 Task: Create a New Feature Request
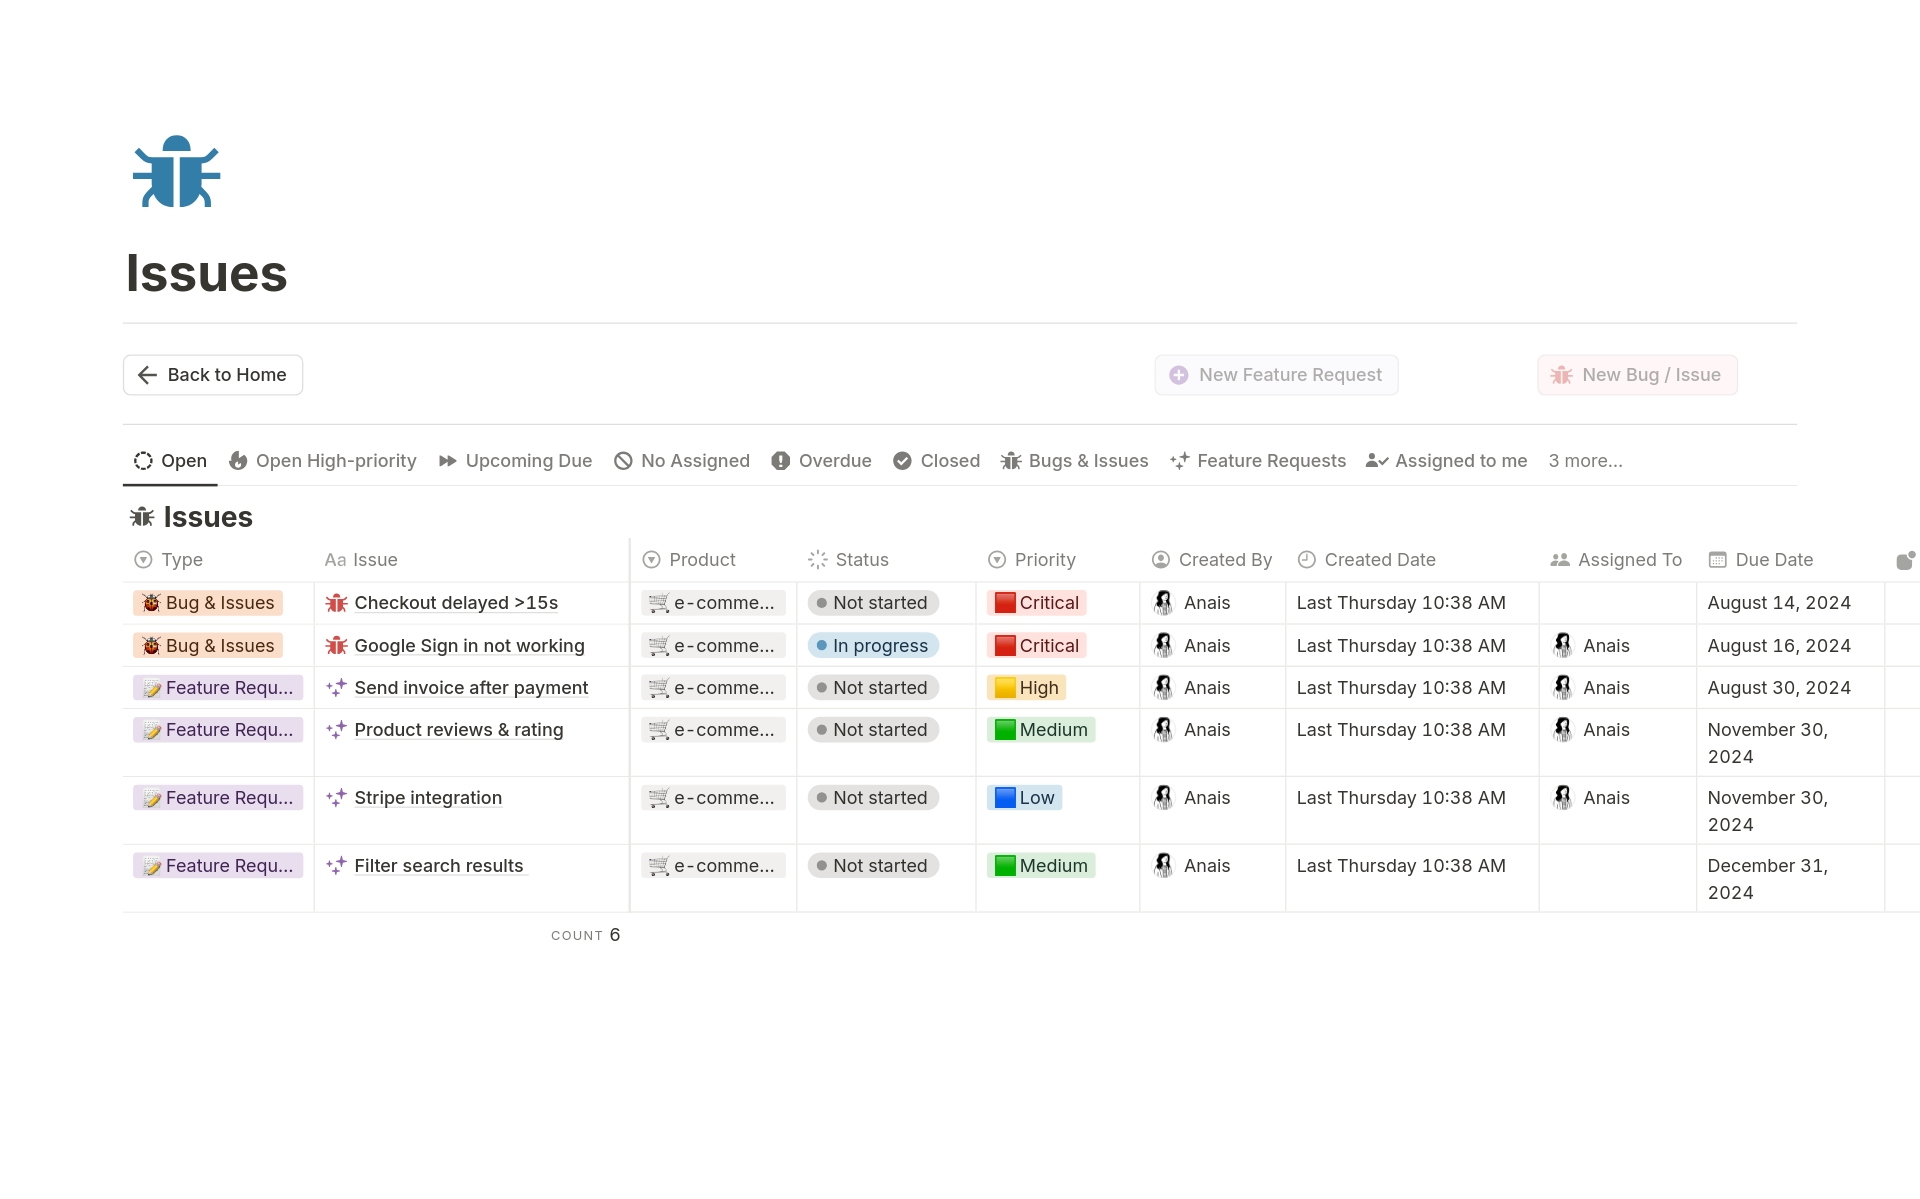coord(1276,375)
